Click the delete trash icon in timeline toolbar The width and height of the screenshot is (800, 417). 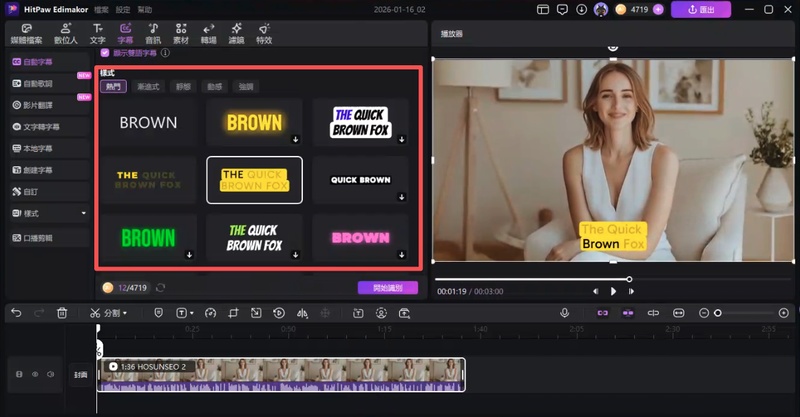(62, 313)
